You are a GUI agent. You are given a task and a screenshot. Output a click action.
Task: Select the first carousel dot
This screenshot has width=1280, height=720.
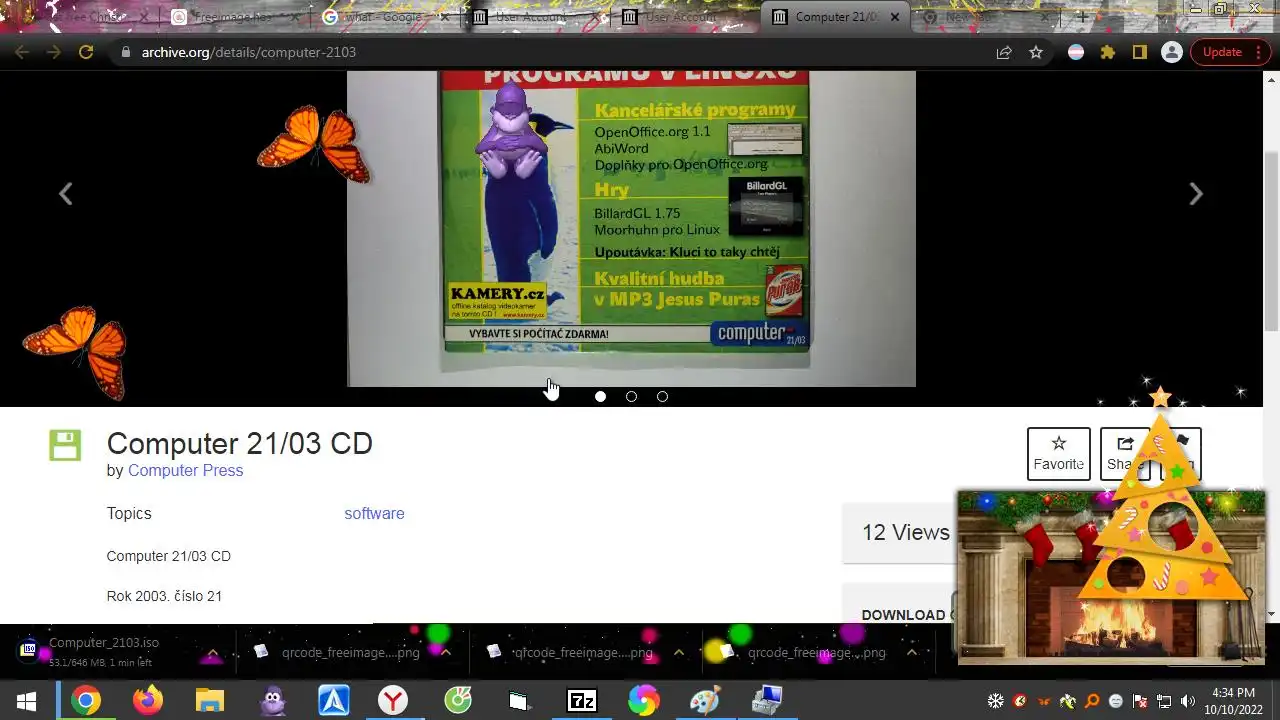(600, 396)
